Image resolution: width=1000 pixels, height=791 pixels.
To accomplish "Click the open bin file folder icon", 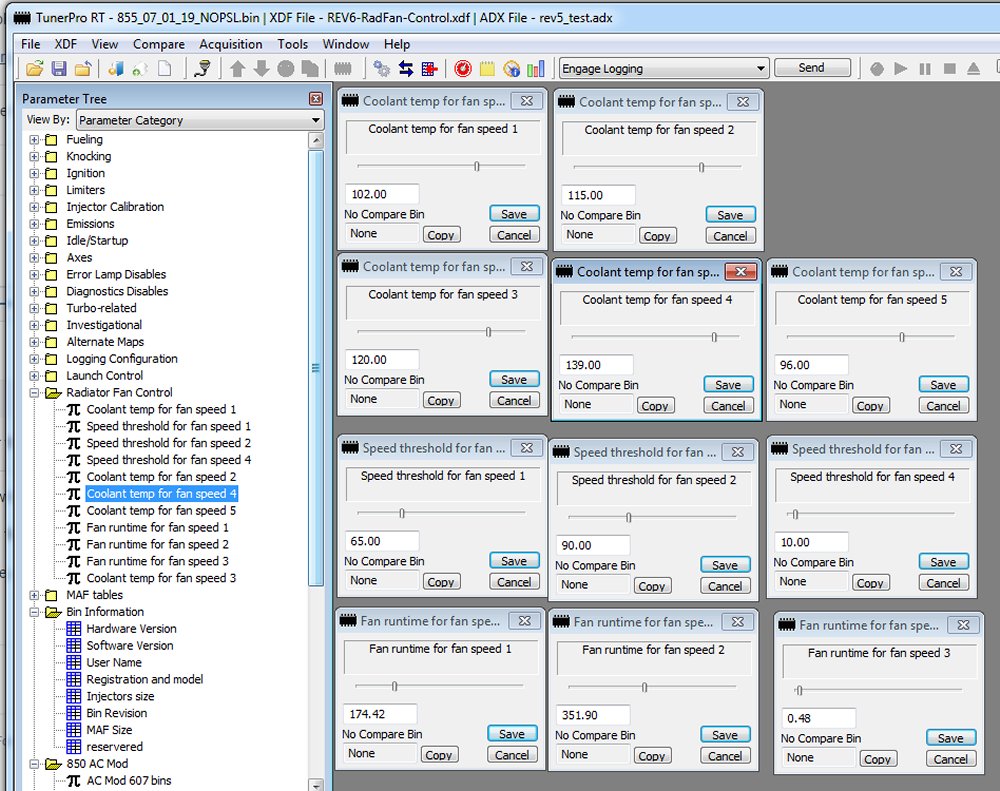I will pos(34,68).
